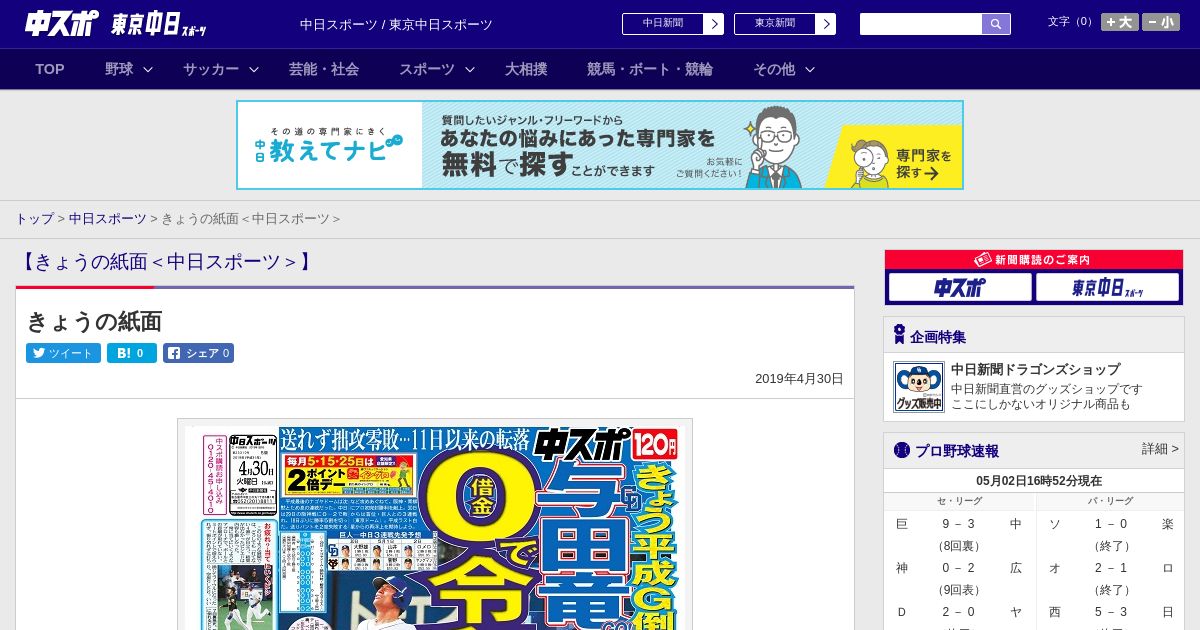Click パ・リーグ column heading
Screen dimensions: 1200x630
pos(1111,501)
